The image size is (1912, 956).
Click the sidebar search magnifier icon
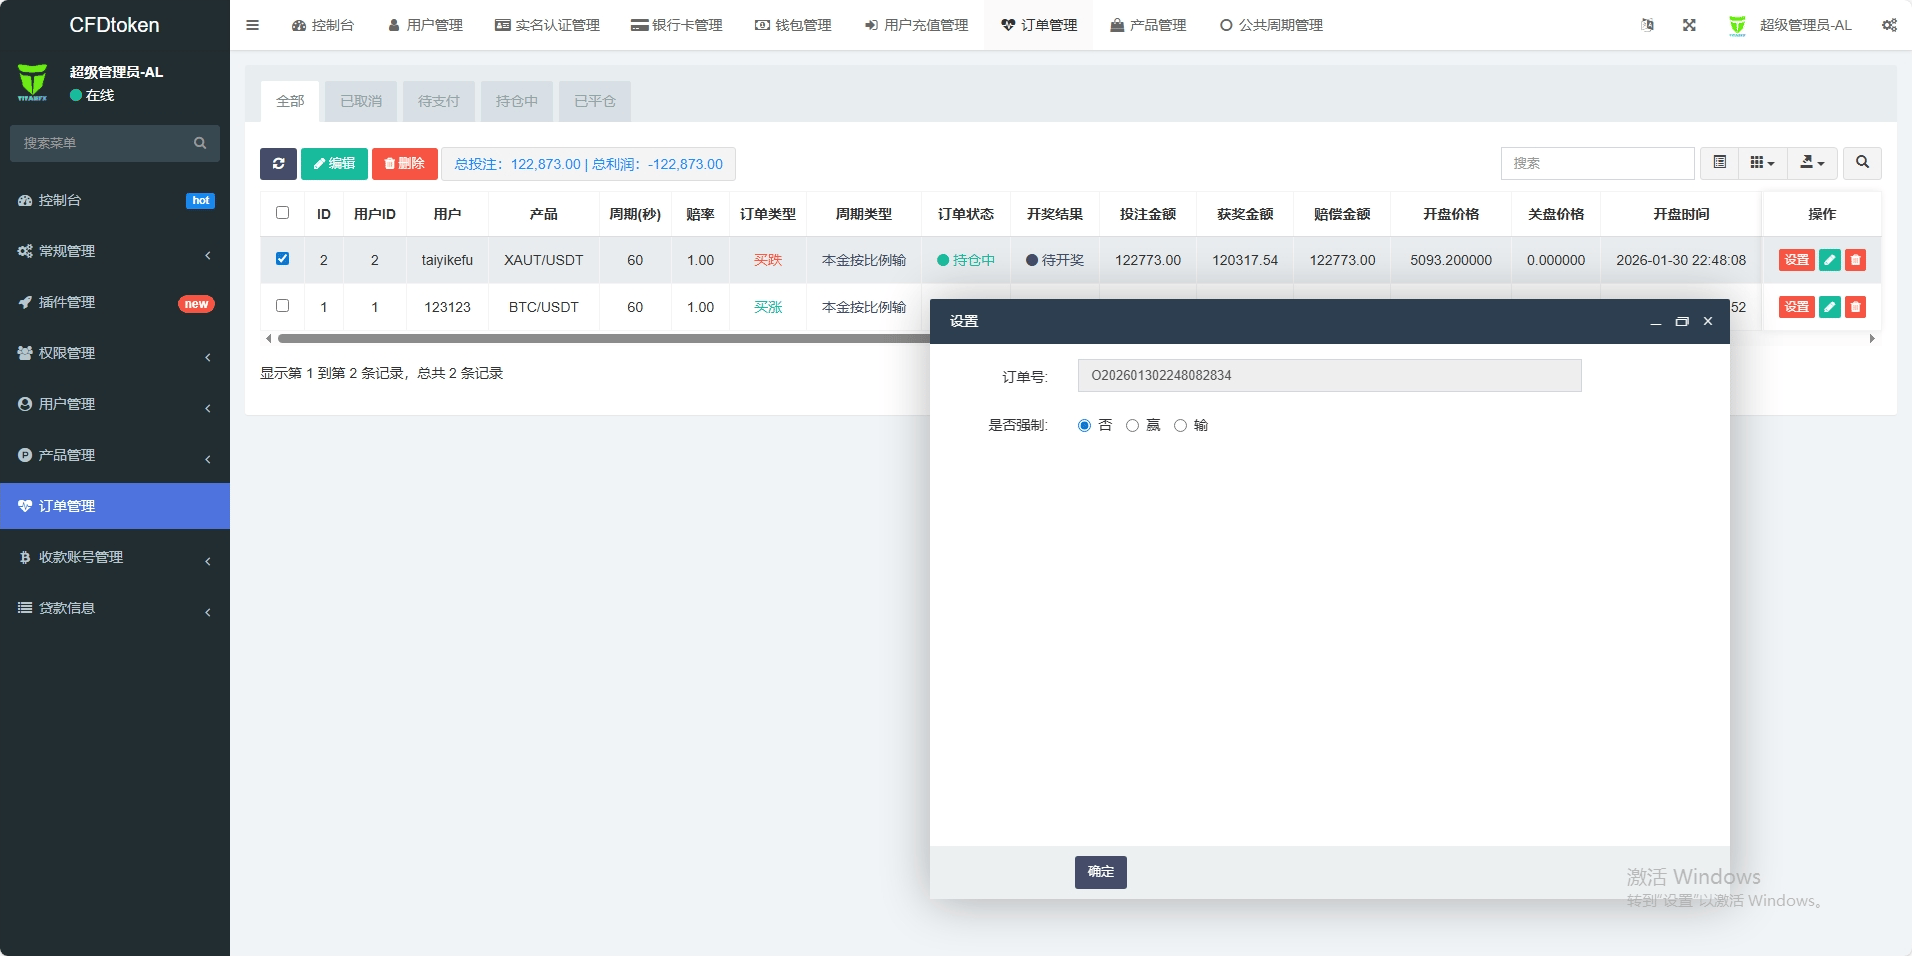pyautogui.click(x=200, y=143)
